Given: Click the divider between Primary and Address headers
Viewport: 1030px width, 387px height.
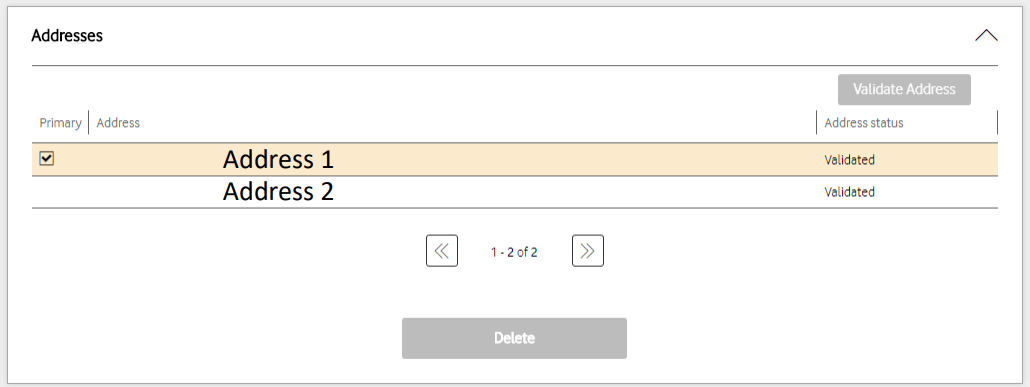Looking at the screenshot, I should [x=89, y=122].
